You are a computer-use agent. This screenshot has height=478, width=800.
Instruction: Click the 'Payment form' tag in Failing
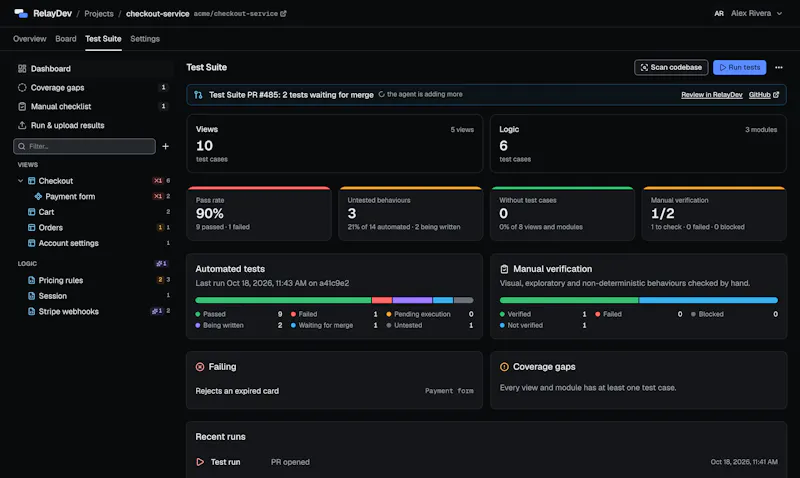coord(449,391)
